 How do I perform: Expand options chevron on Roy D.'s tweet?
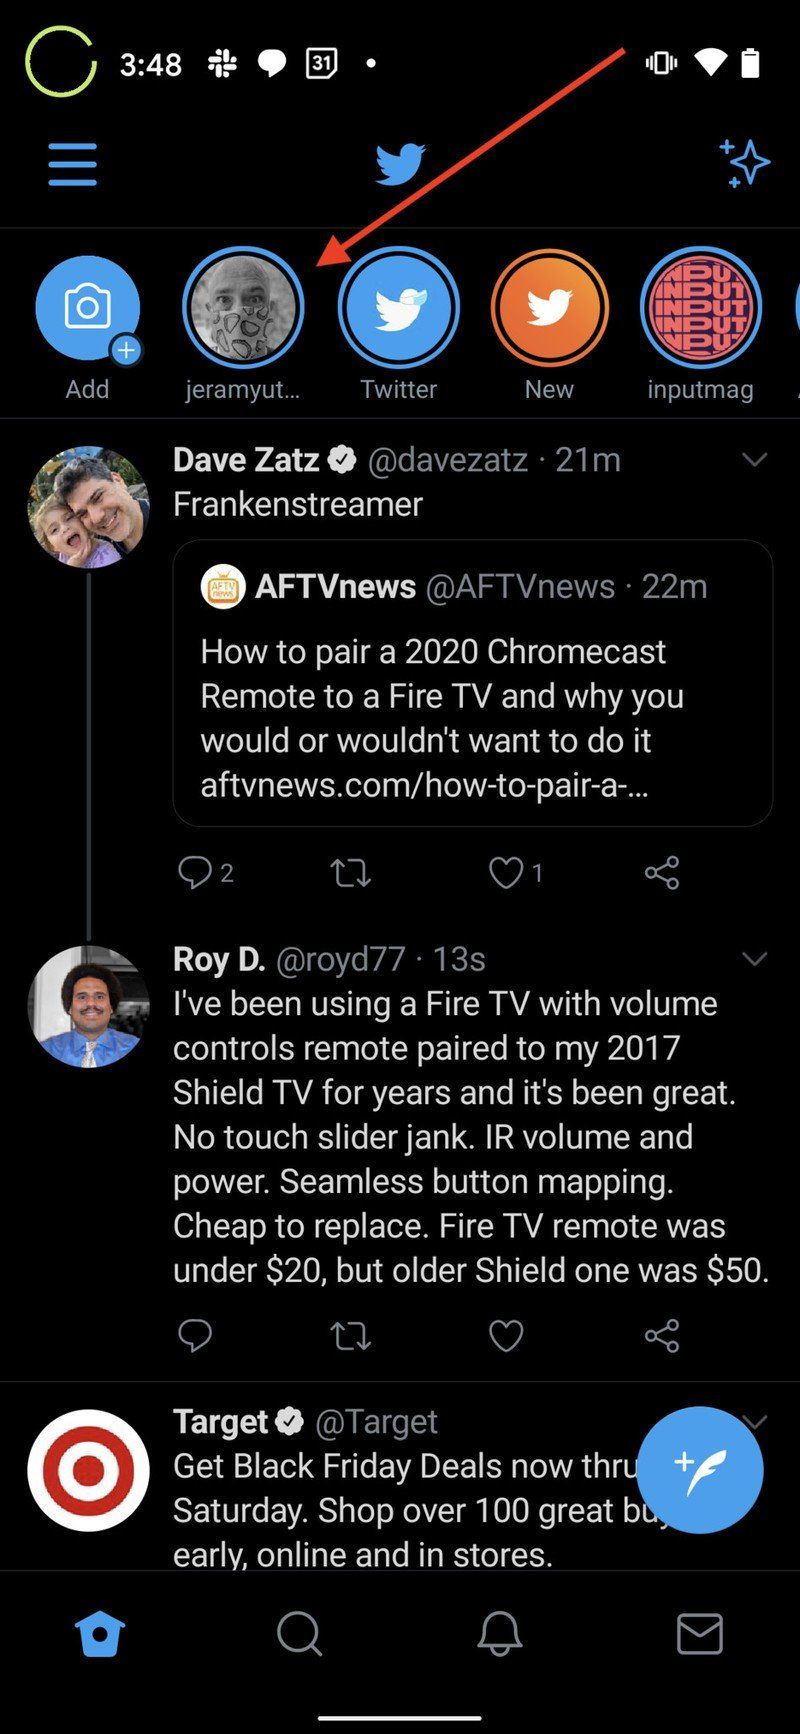point(754,959)
